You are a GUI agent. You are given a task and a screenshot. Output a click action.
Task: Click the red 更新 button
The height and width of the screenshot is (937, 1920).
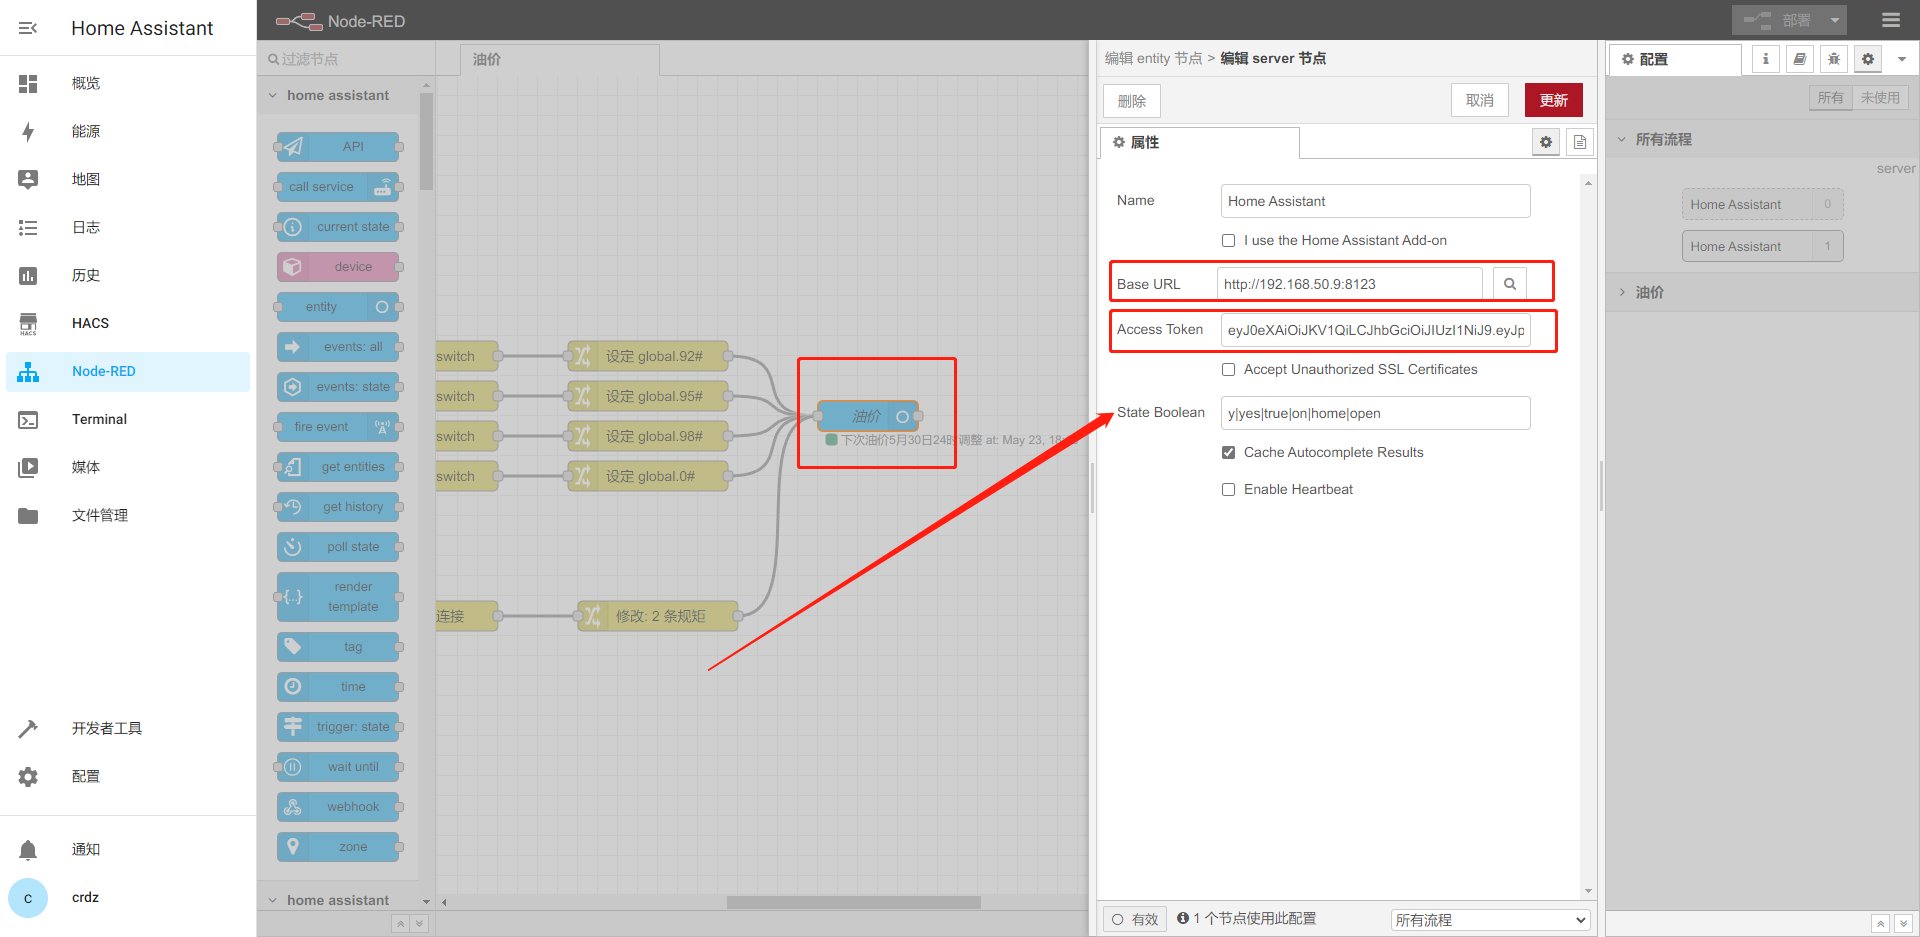1553,100
